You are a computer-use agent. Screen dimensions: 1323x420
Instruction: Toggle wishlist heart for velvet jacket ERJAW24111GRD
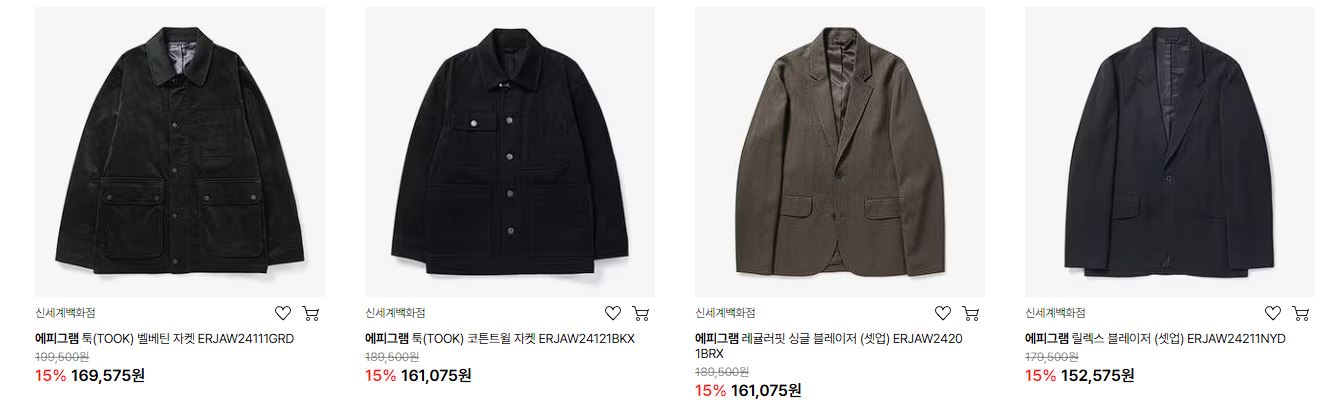283,313
